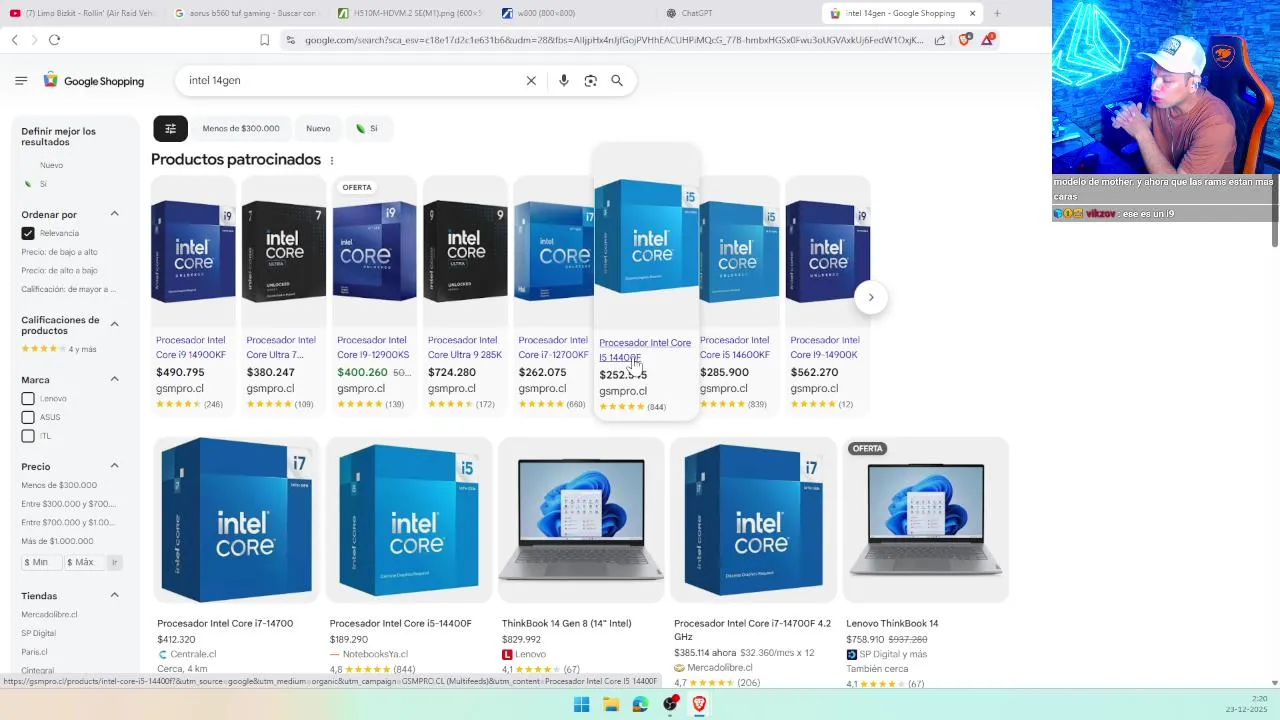Screen dimensions: 1280x720
Task: Open Brave Rewards triangle icon
Action: (x=988, y=39)
